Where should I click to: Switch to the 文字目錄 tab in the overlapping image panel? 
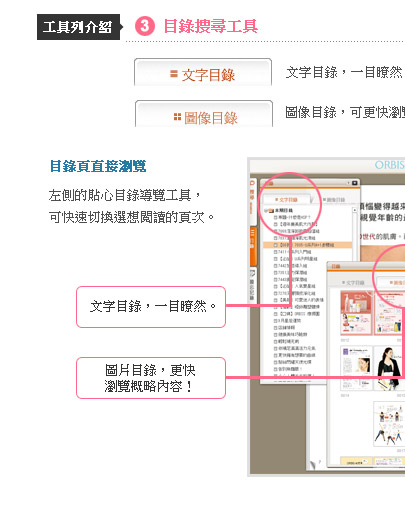point(353,283)
